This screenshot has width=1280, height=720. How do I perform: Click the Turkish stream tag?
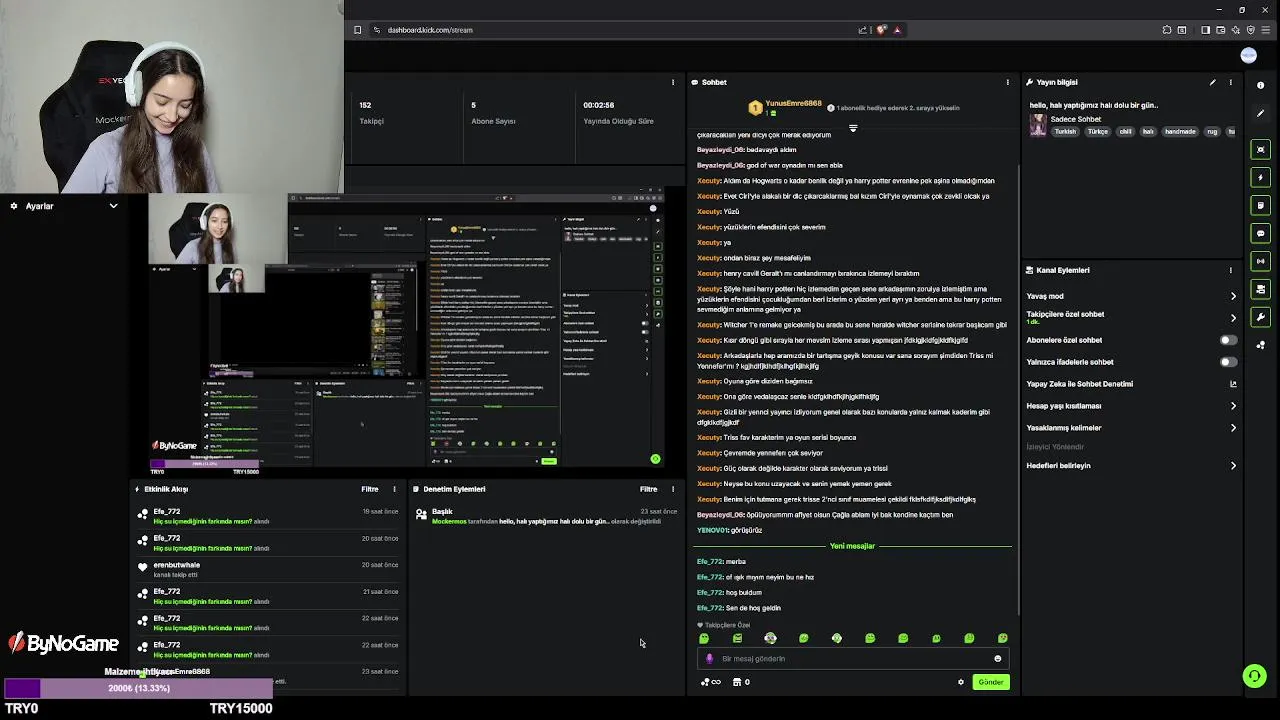(x=1065, y=132)
